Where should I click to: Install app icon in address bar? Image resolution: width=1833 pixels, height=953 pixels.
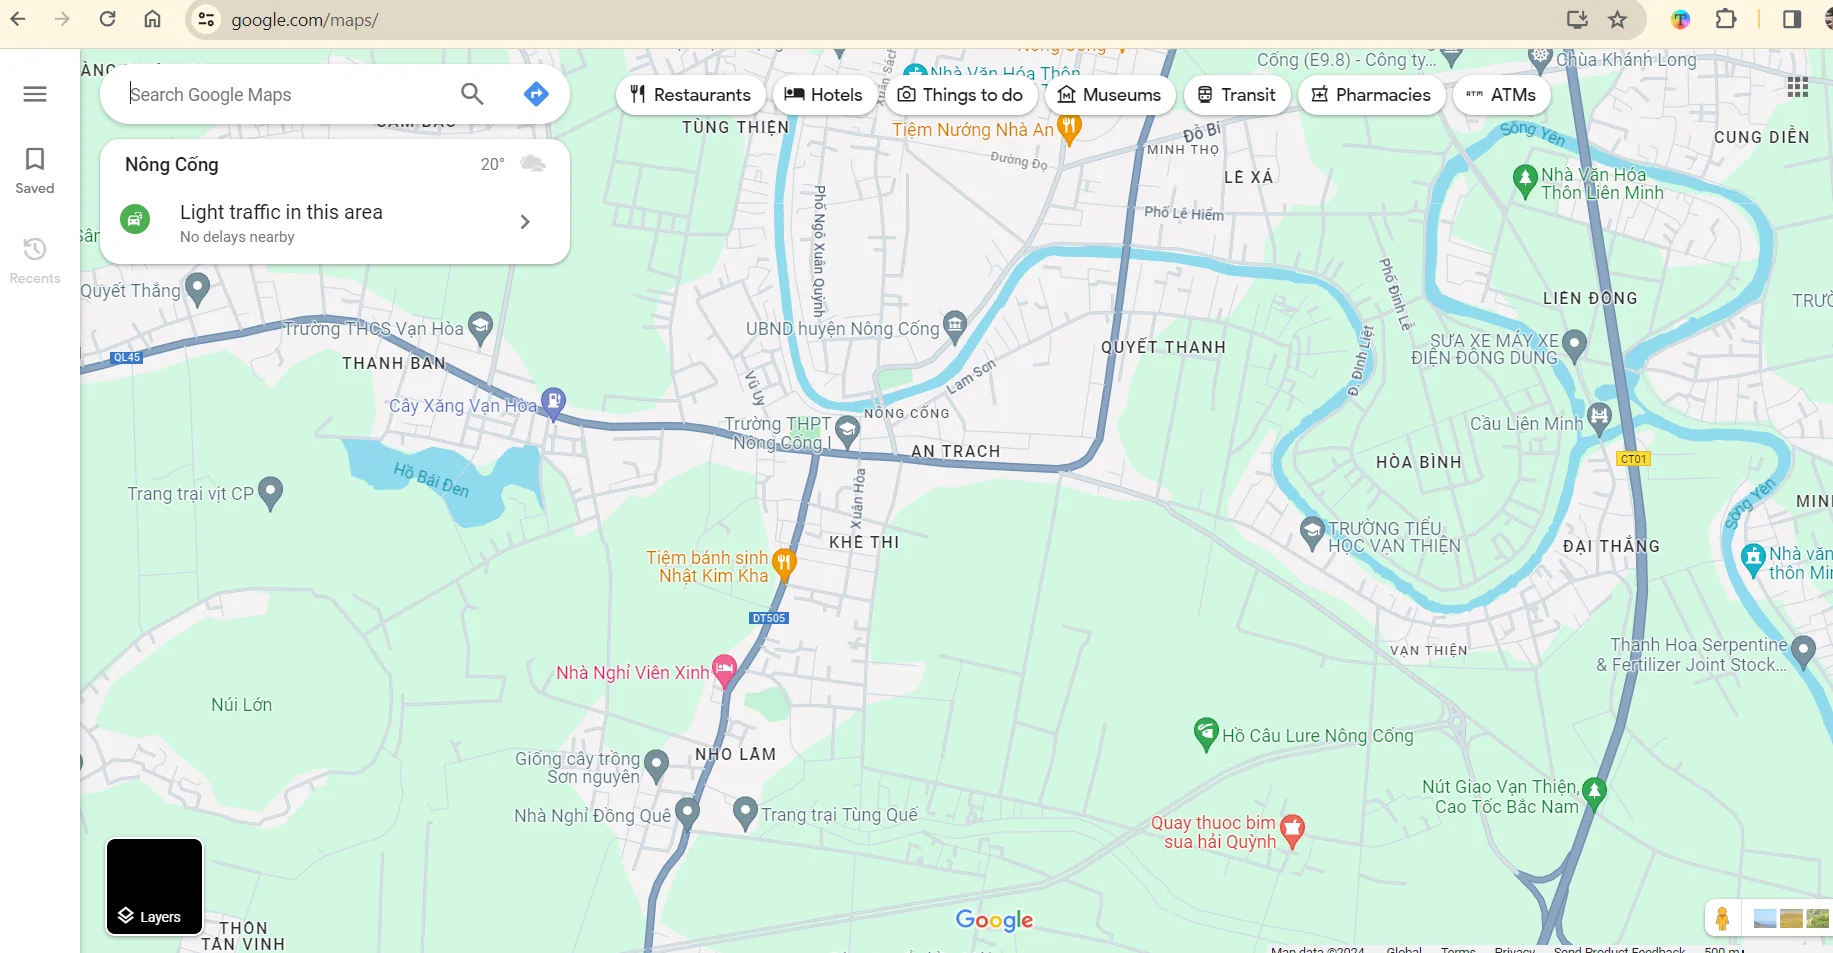click(x=1577, y=19)
